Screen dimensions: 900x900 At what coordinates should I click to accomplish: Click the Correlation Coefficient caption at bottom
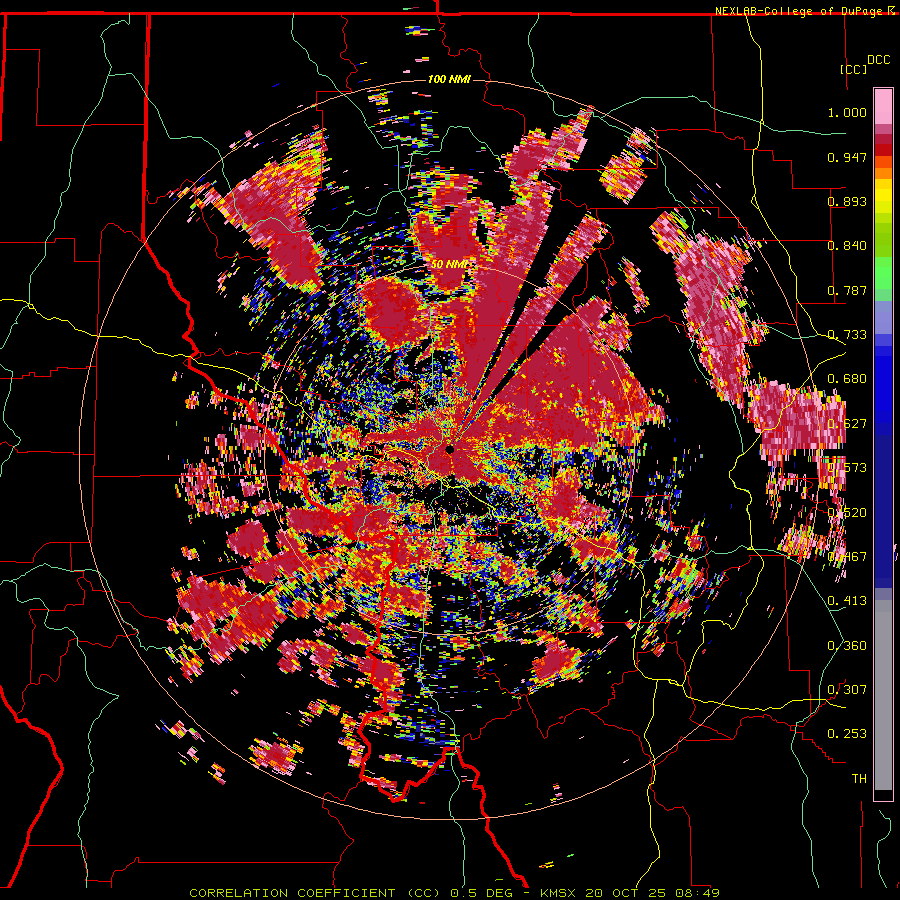454,893
